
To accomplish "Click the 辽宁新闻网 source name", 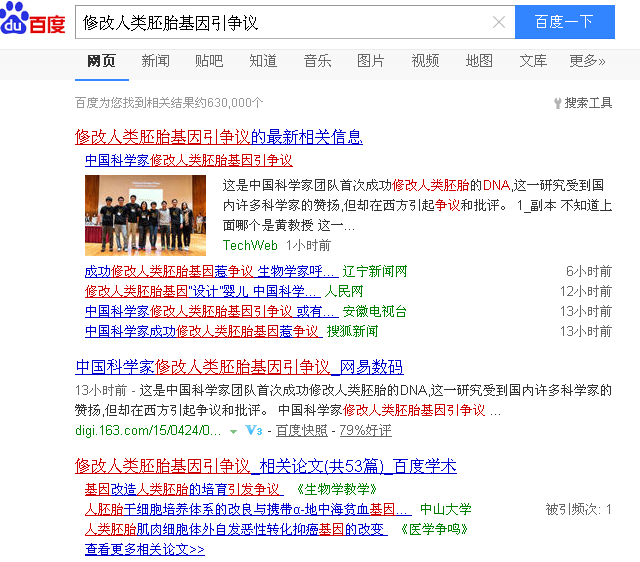I will (375, 271).
